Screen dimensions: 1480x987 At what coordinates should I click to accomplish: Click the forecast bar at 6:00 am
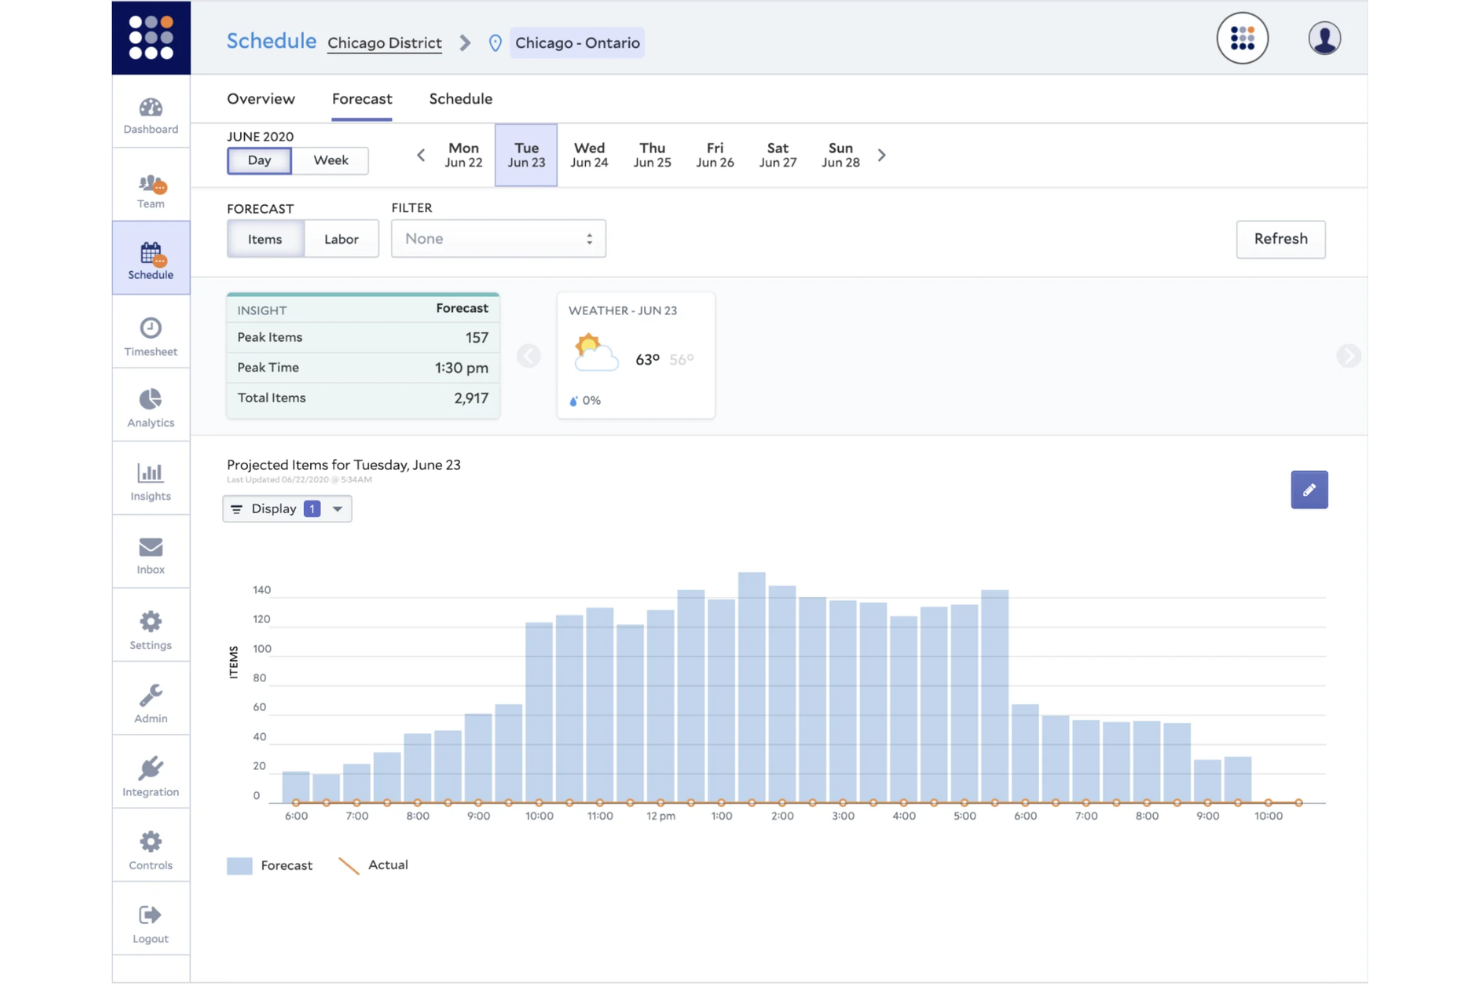pos(296,787)
